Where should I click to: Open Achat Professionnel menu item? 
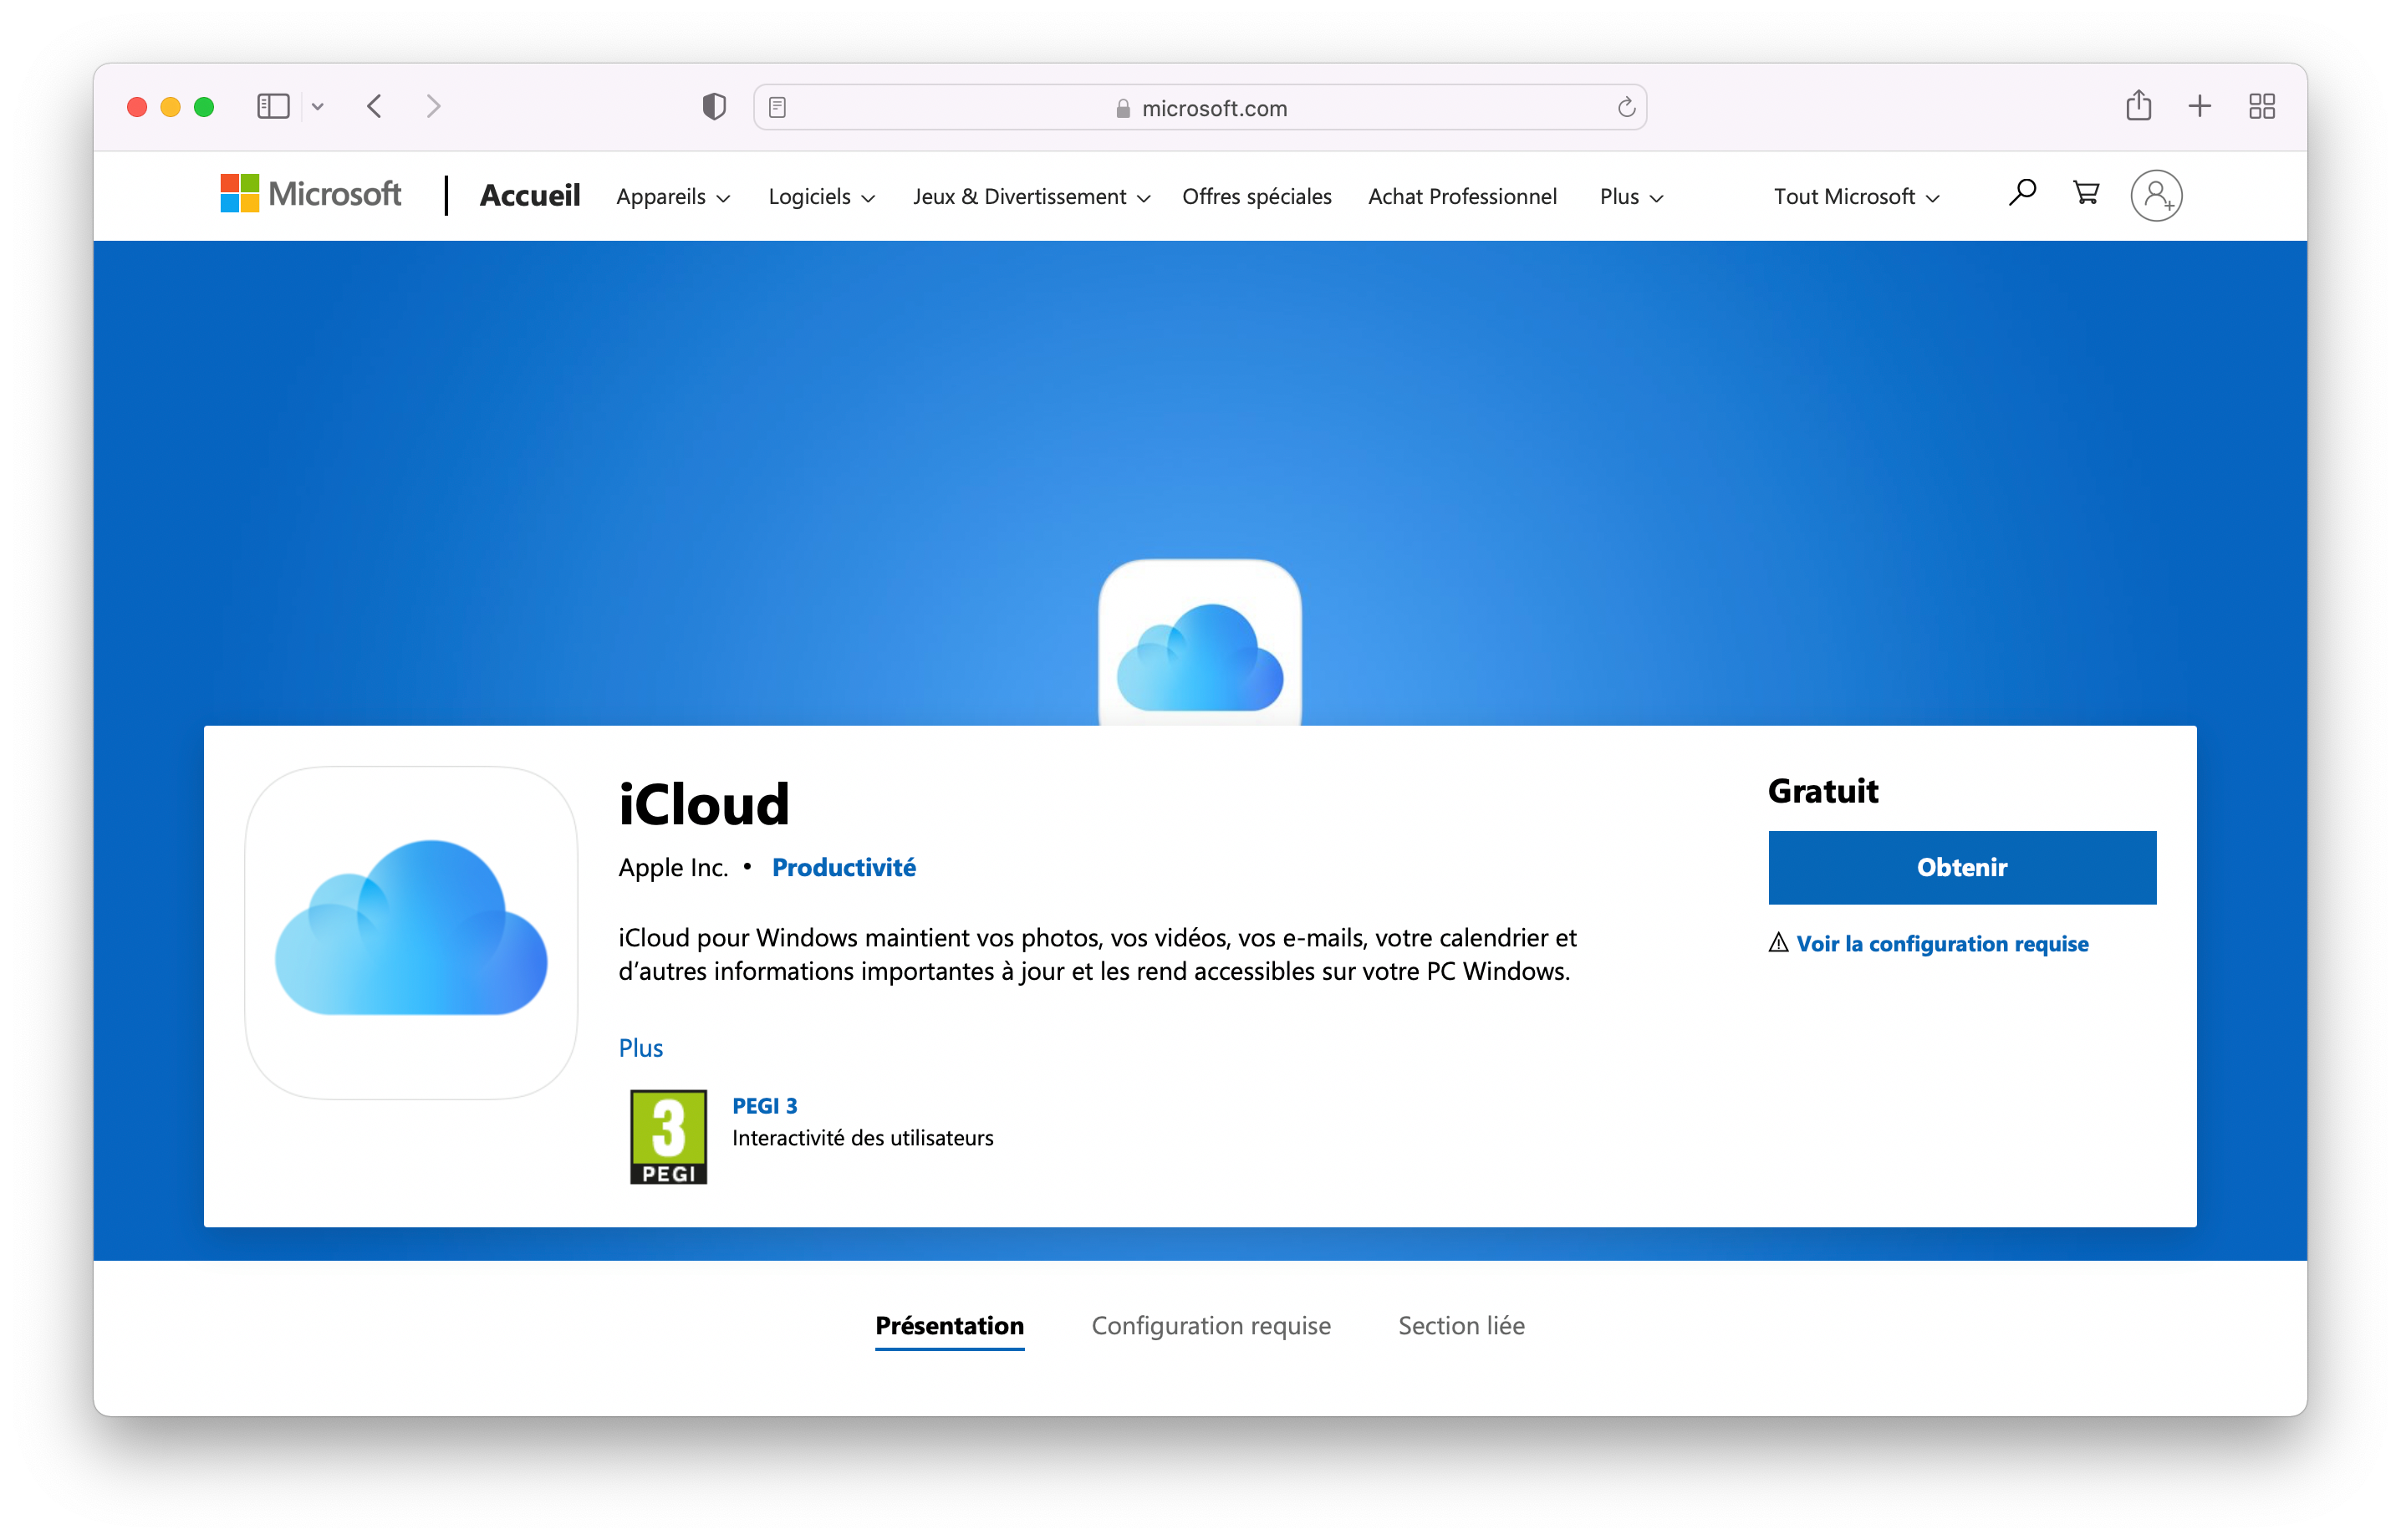tap(1462, 197)
